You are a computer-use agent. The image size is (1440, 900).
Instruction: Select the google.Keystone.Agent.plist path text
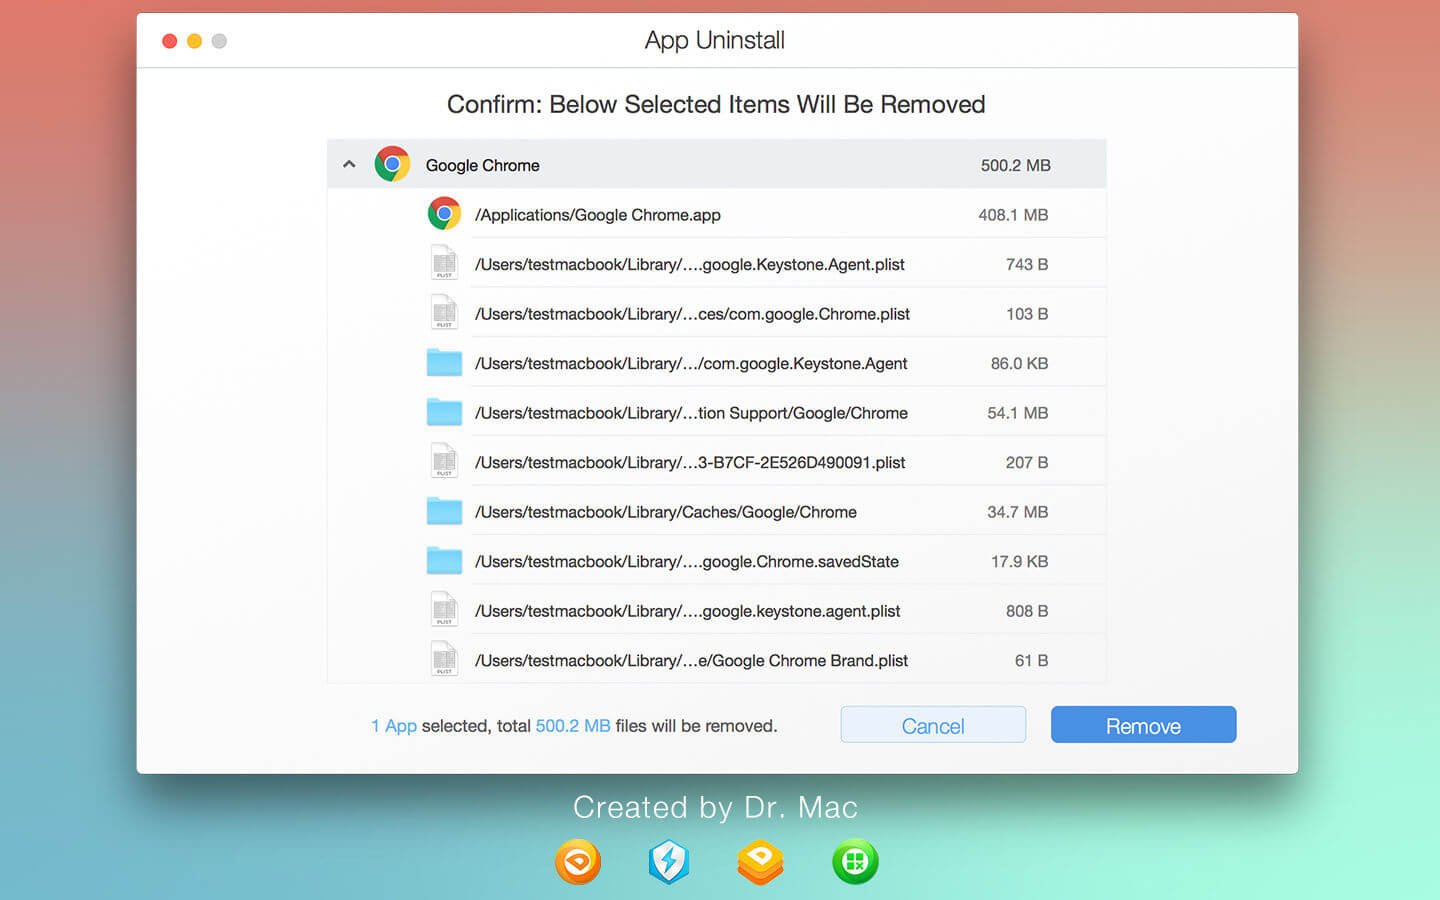690,264
